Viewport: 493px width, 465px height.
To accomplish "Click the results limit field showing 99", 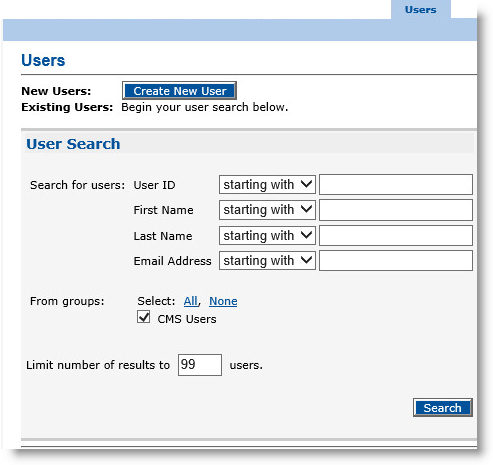I will pyautogui.click(x=200, y=365).
